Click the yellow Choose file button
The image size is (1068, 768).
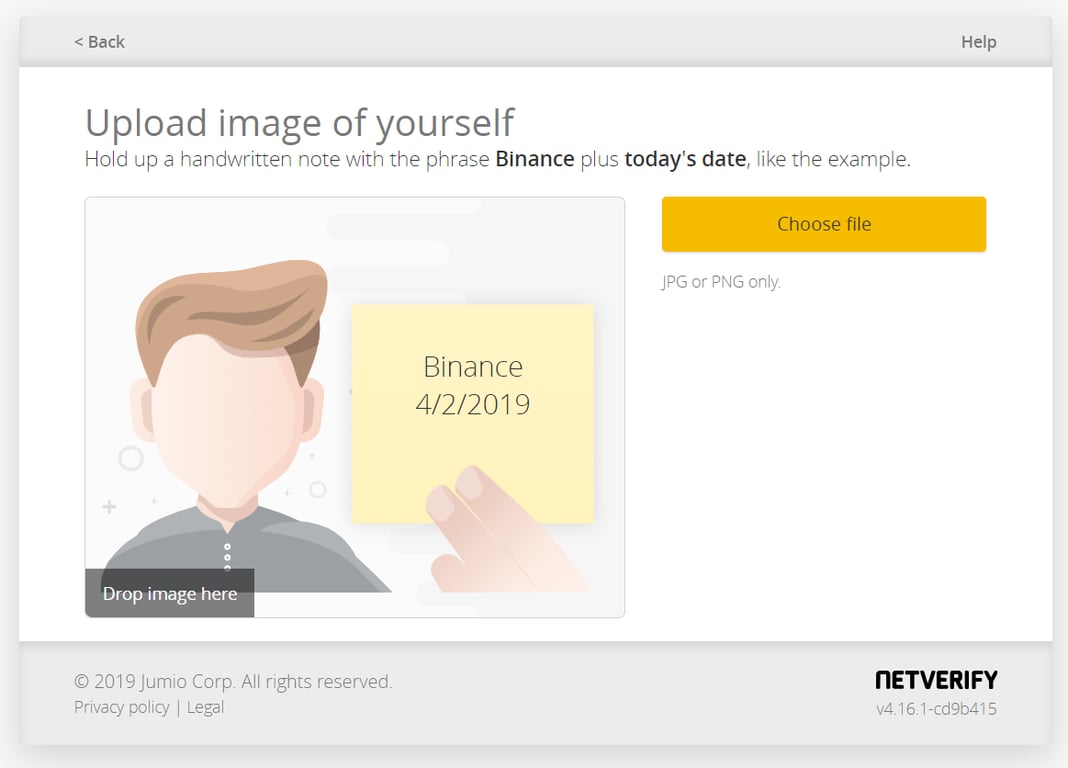coord(823,224)
